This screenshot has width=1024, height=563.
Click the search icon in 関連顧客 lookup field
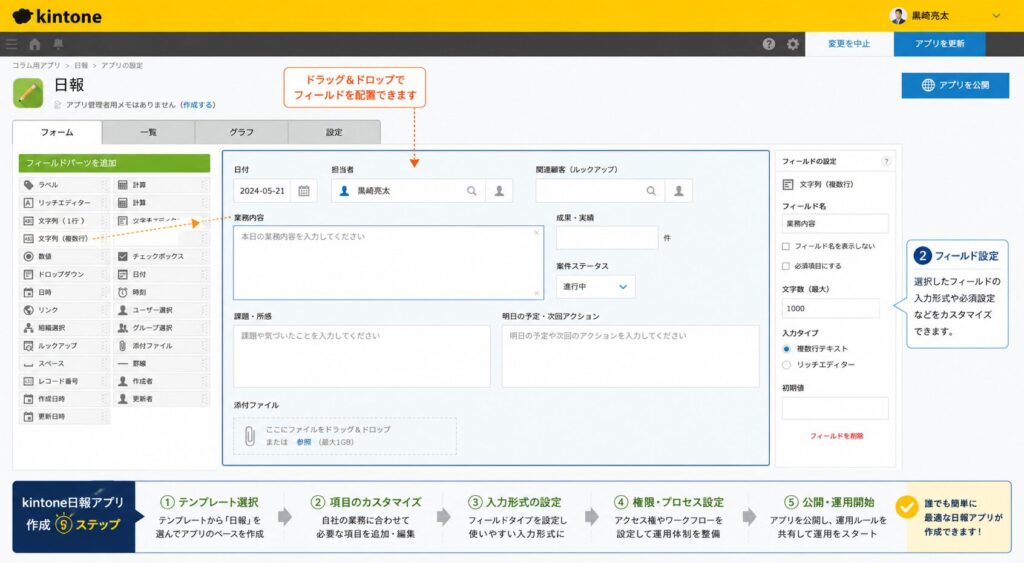651,191
